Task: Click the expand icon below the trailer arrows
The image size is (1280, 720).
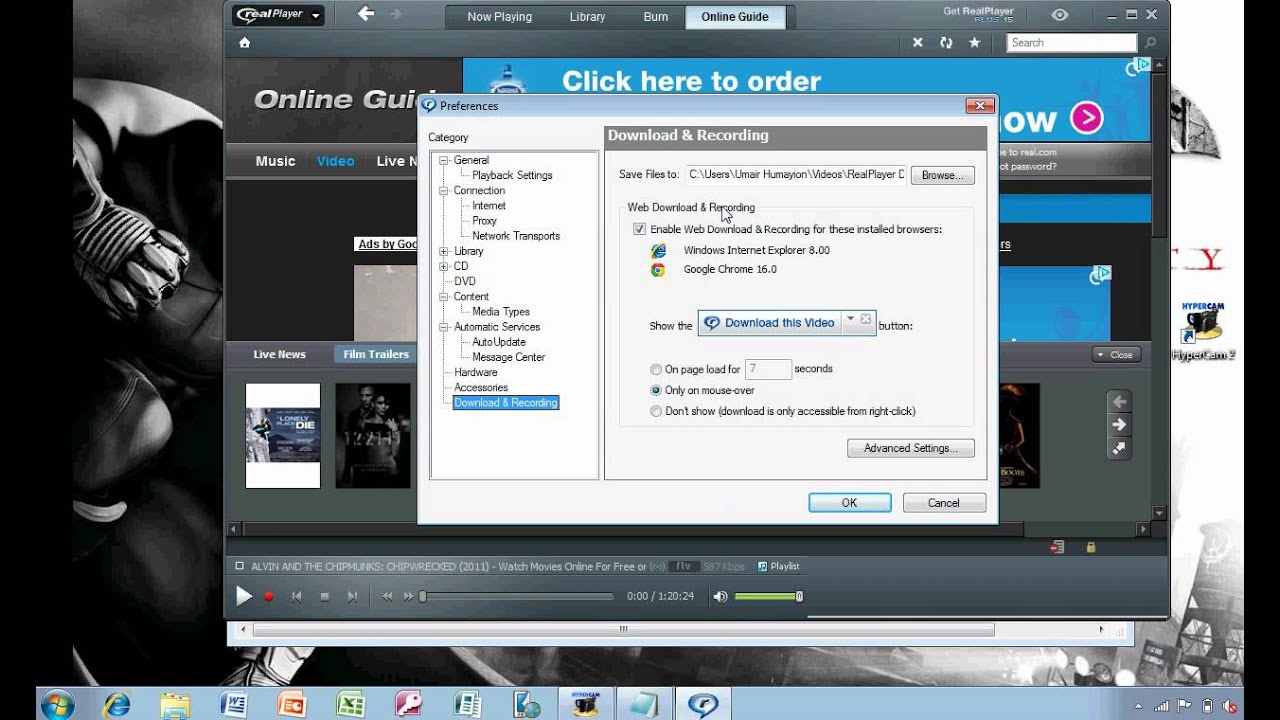Action: point(1119,449)
